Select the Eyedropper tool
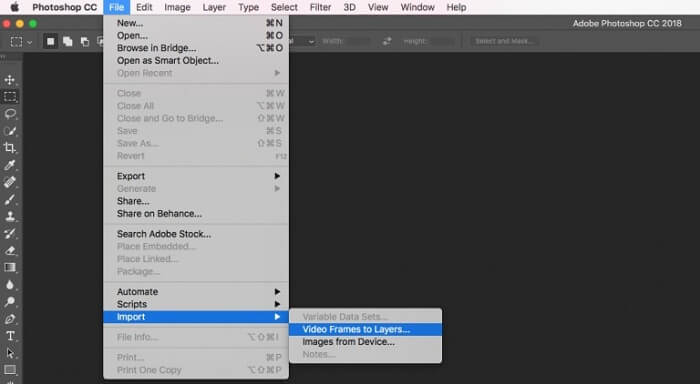The height and width of the screenshot is (384, 700). [x=10, y=165]
